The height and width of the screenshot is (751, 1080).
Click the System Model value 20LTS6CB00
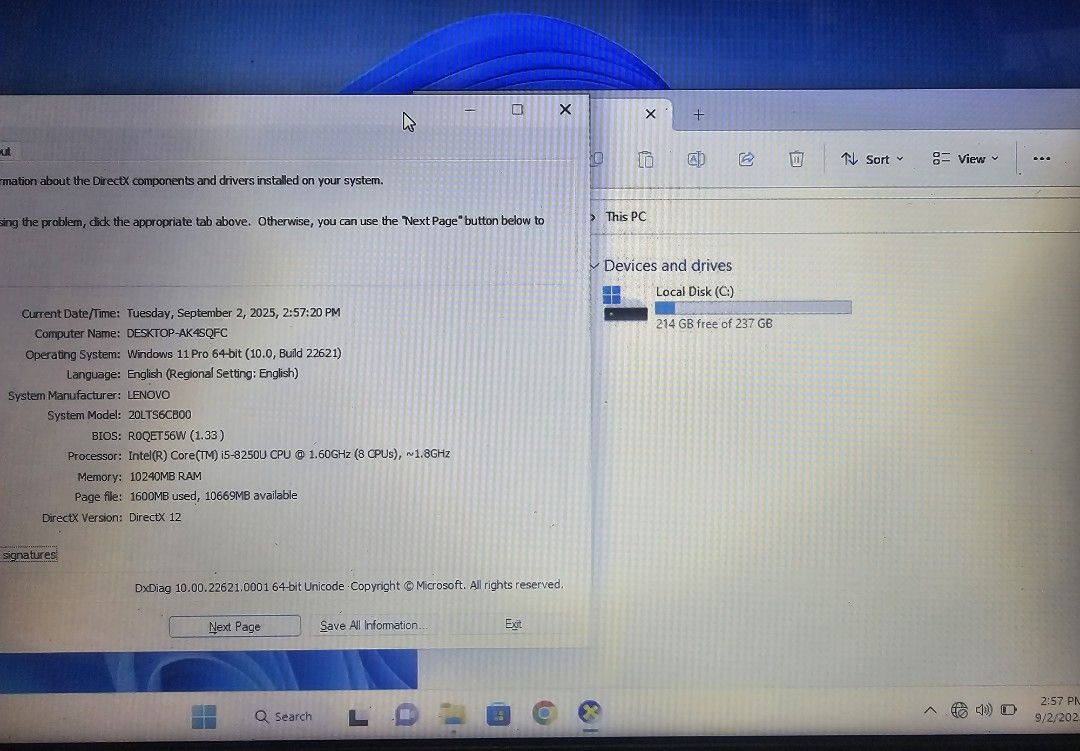160,415
